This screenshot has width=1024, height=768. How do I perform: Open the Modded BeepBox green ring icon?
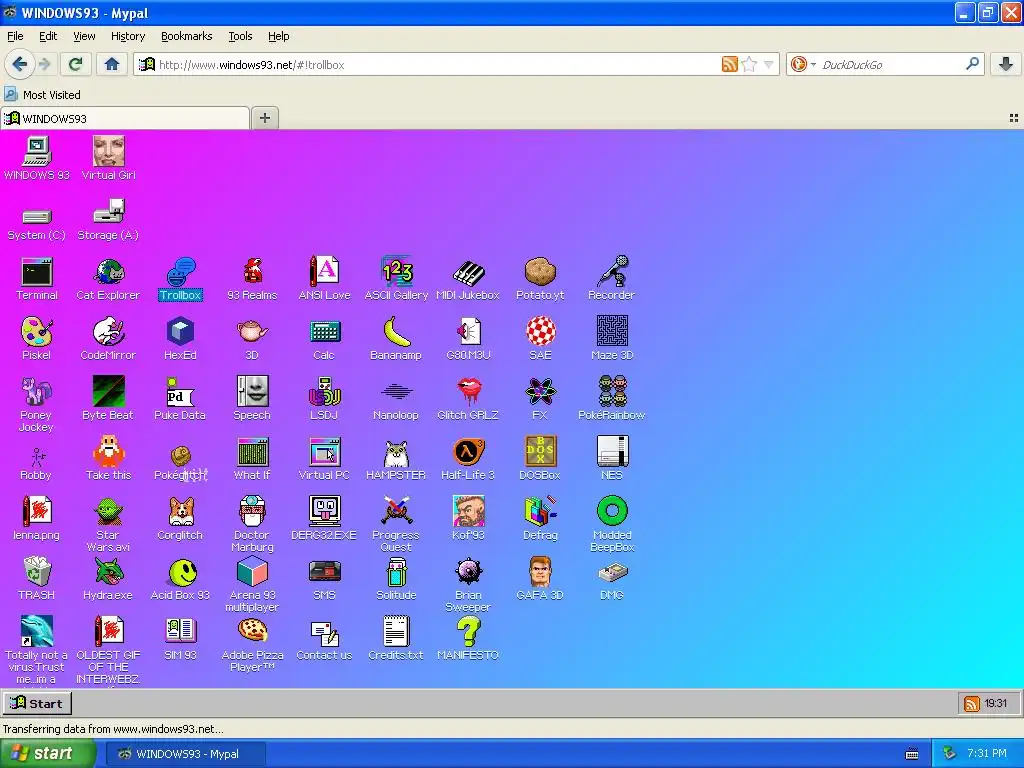(x=612, y=524)
